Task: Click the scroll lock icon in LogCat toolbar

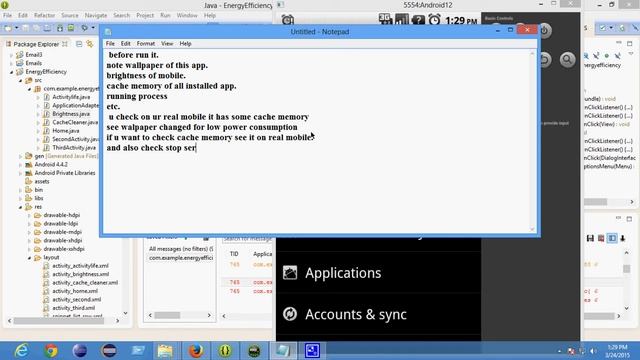Action: click(x=622, y=238)
